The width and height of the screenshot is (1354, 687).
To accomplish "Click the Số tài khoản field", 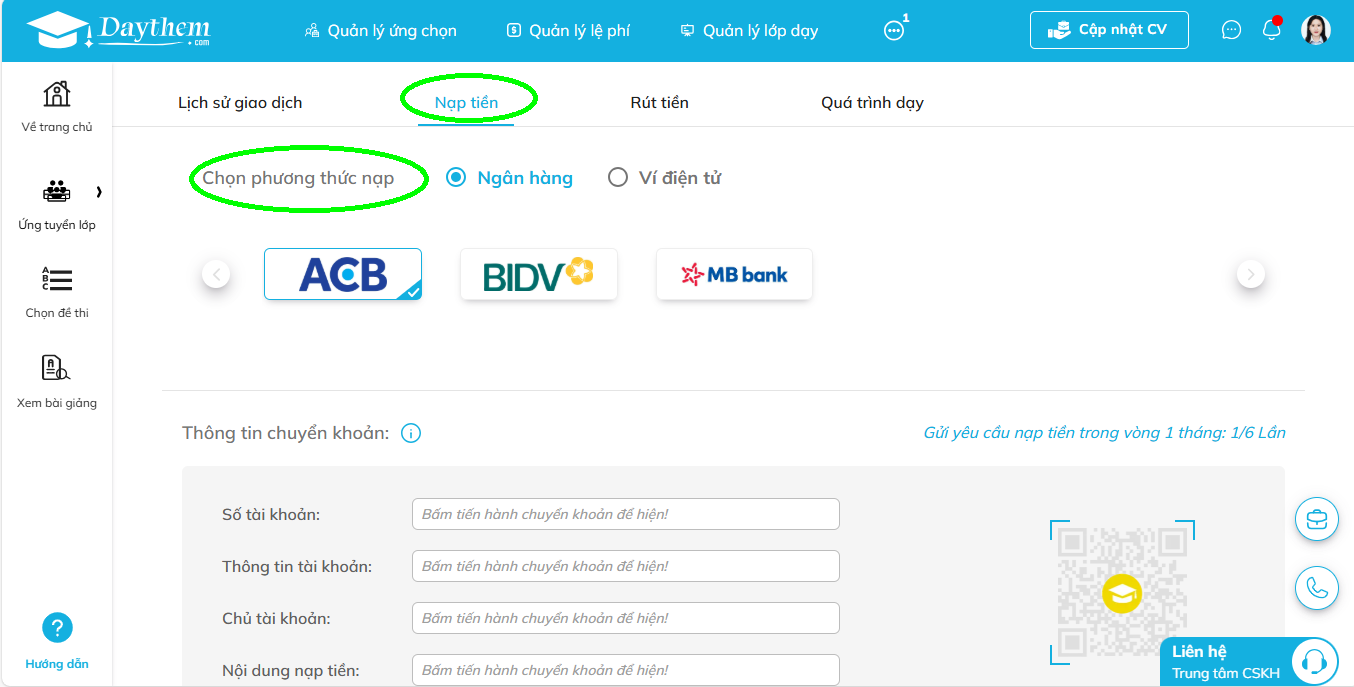I will pos(626,514).
